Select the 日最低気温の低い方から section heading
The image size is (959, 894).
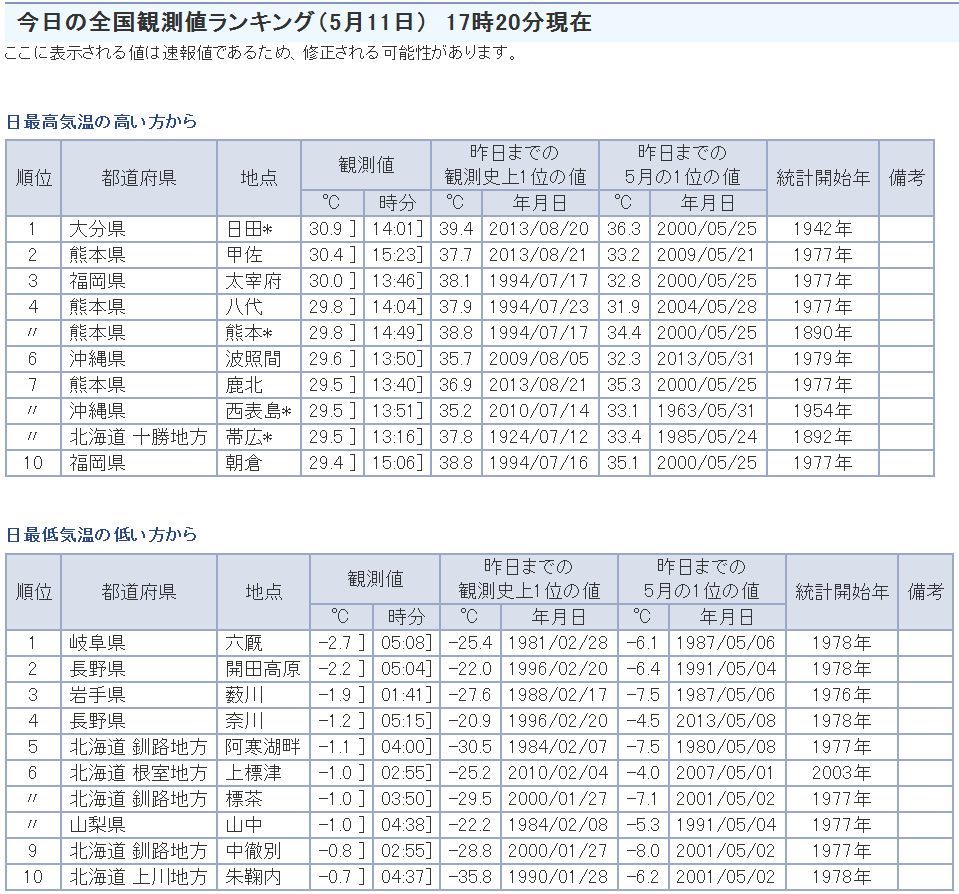(x=102, y=535)
